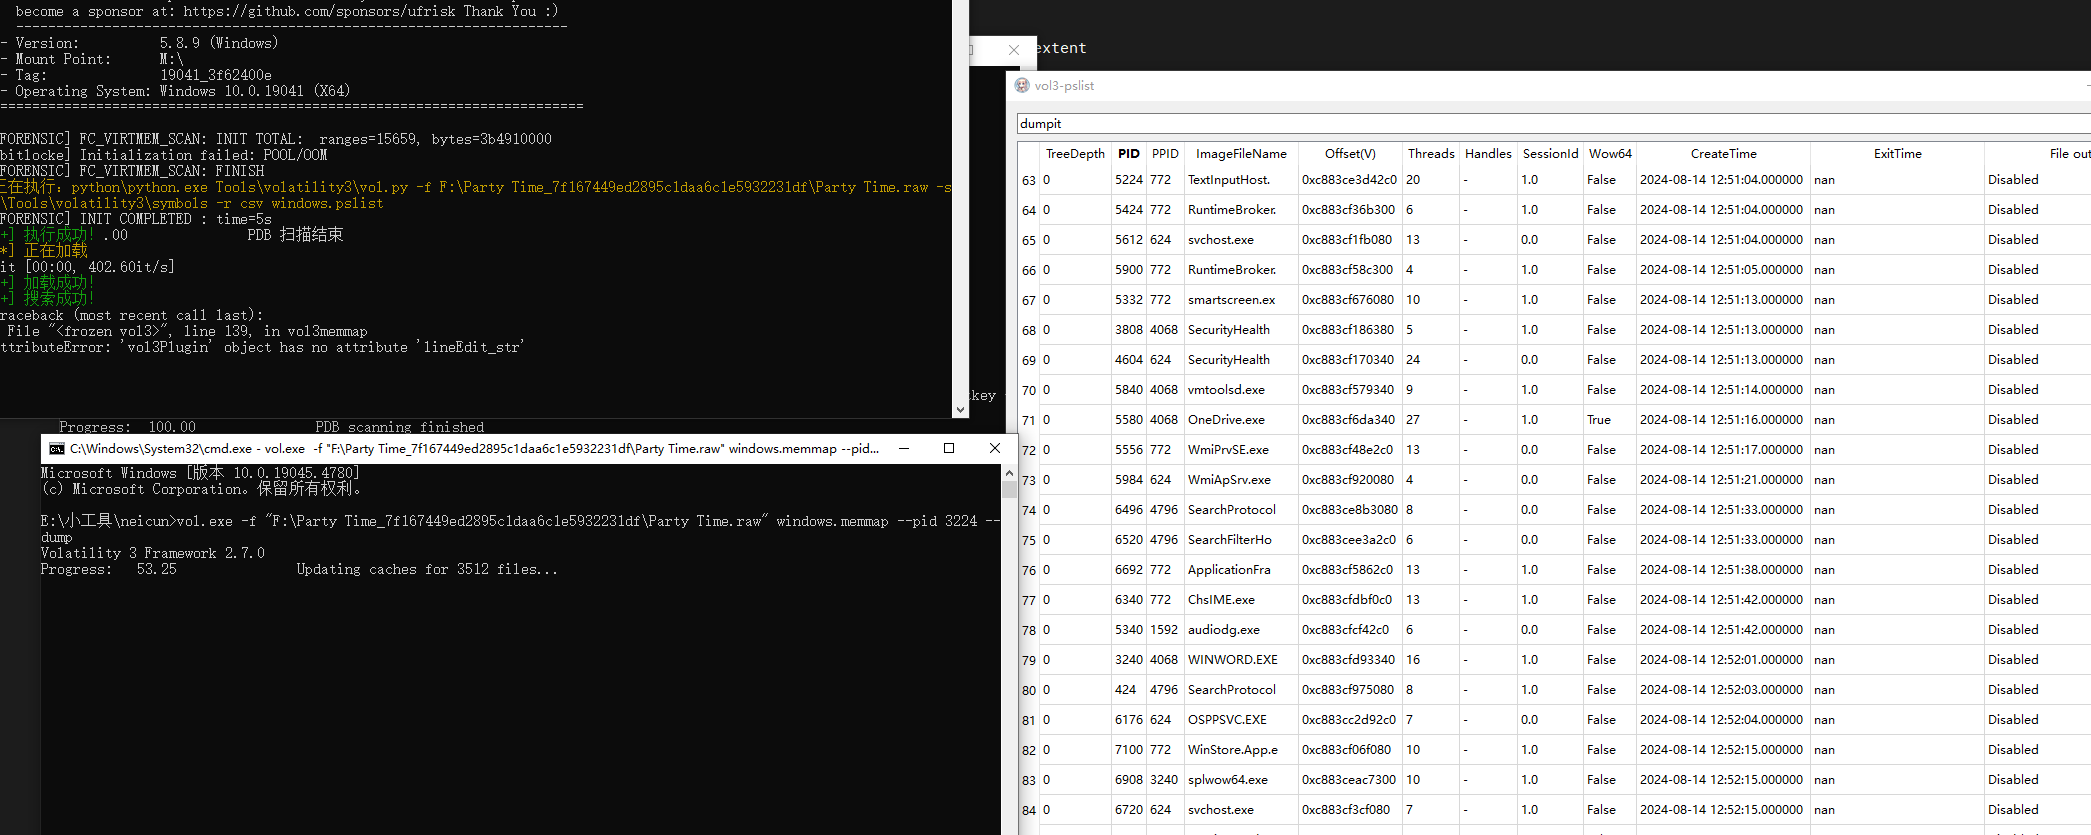This screenshot has width=2091, height=835.
Task: Select the WmiPrvSE.exe process cell
Action: (1241, 450)
